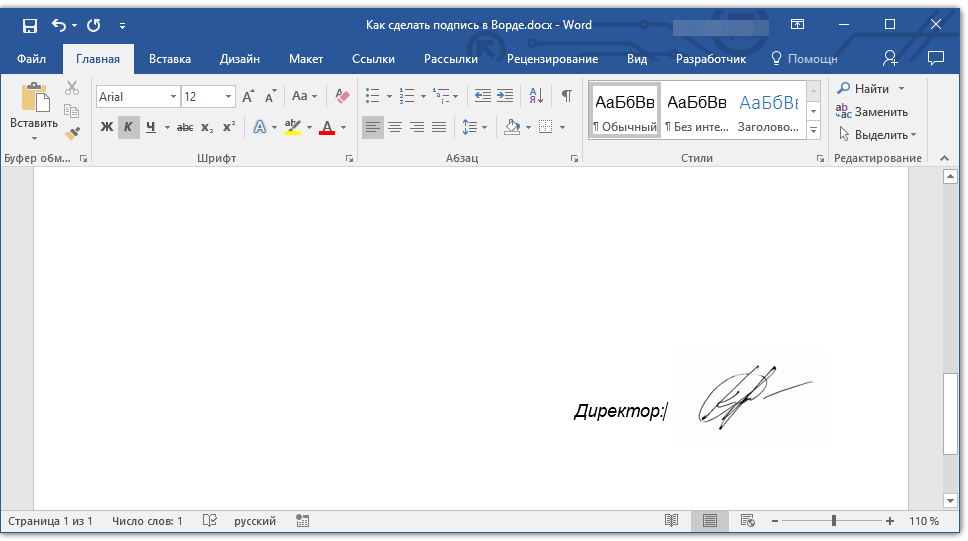Apply bulleted list icon
The height and width of the screenshot is (541, 968).
pos(373,96)
